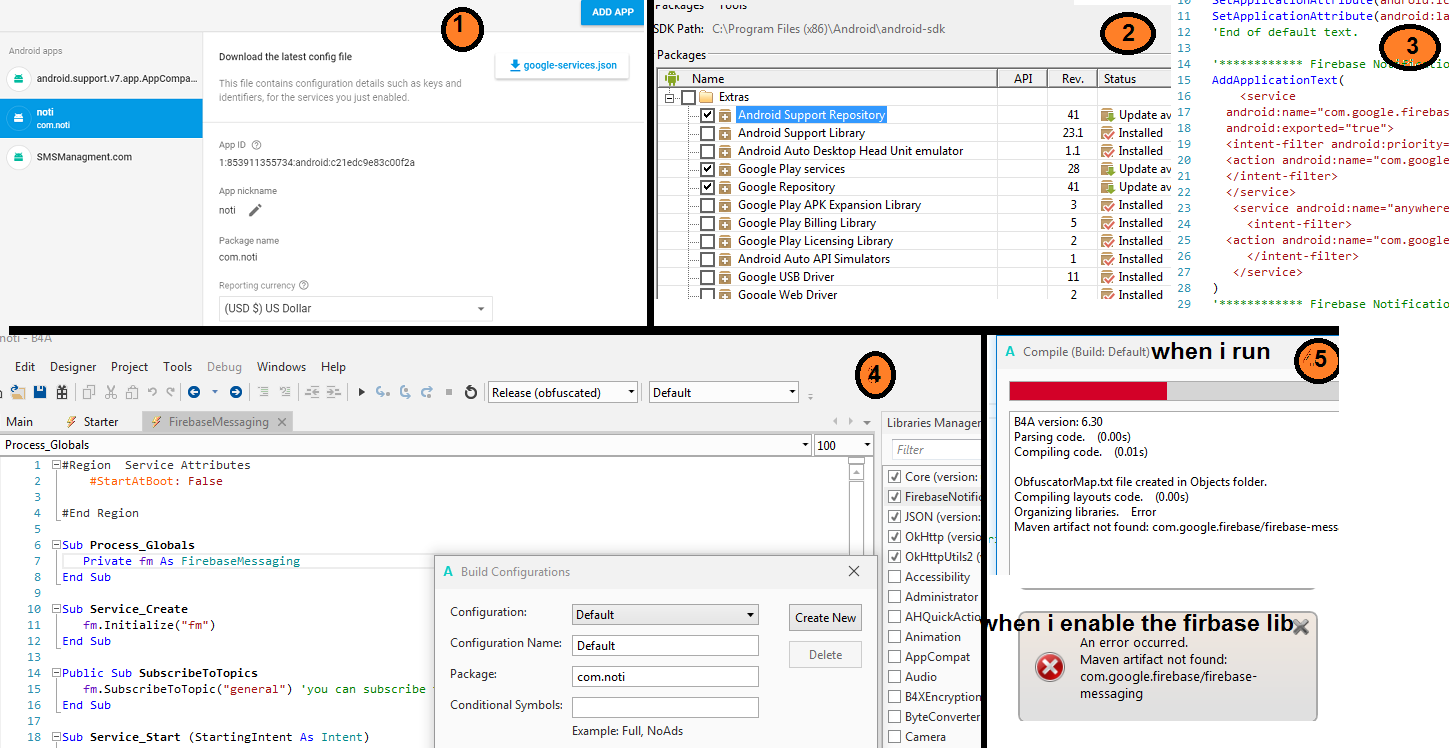Viewport: 1449px width, 748px height.
Task: Open the 100 zoom level dropdown
Action: pyautogui.click(x=844, y=445)
